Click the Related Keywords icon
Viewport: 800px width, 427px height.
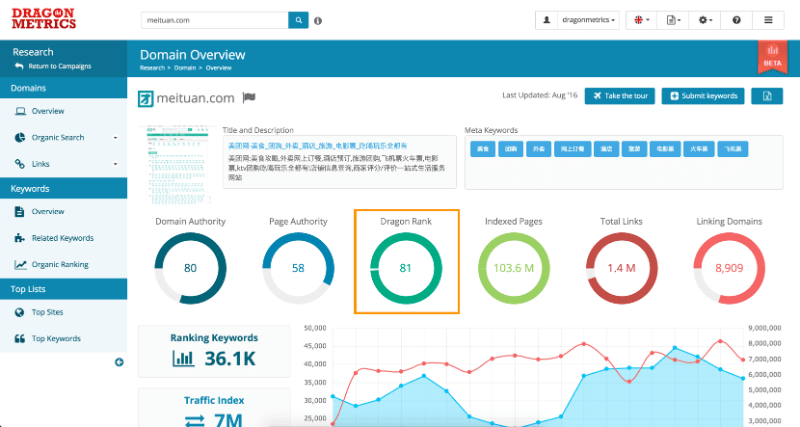click(19, 238)
